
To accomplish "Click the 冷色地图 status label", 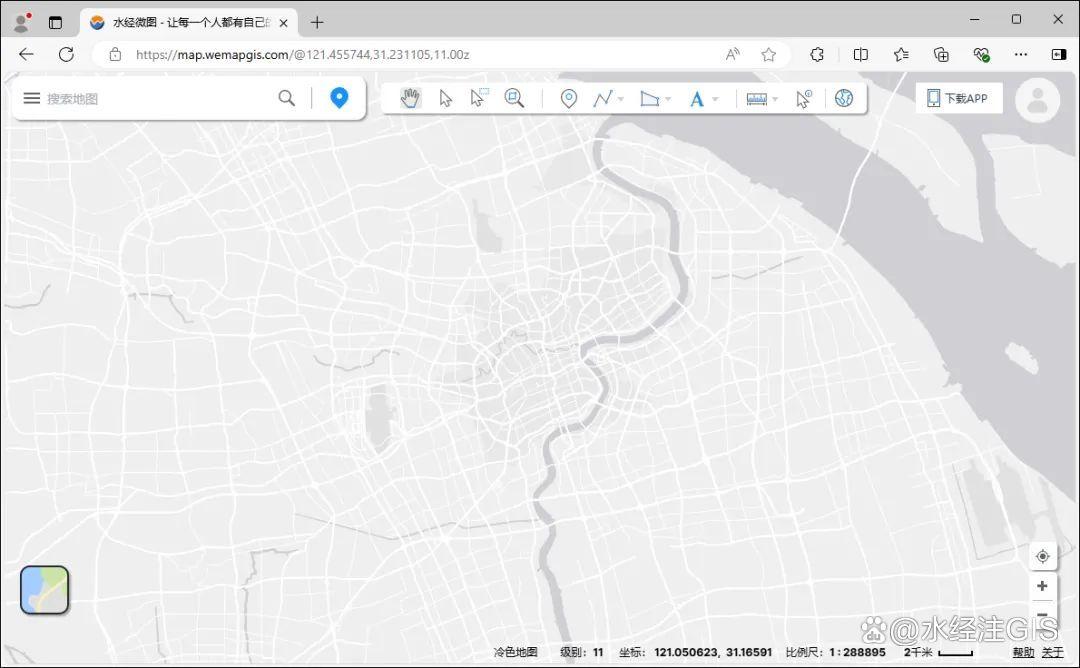I will pyautogui.click(x=515, y=651).
